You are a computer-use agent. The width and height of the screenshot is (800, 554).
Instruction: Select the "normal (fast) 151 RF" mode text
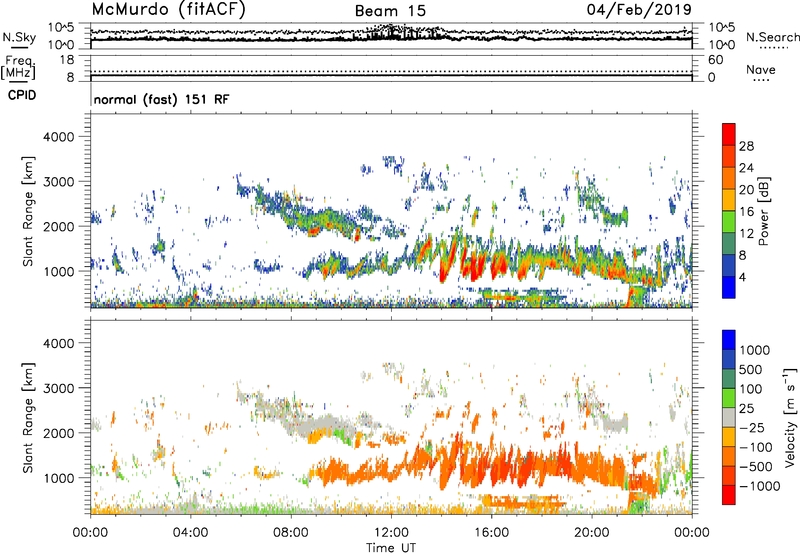click(x=161, y=99)
